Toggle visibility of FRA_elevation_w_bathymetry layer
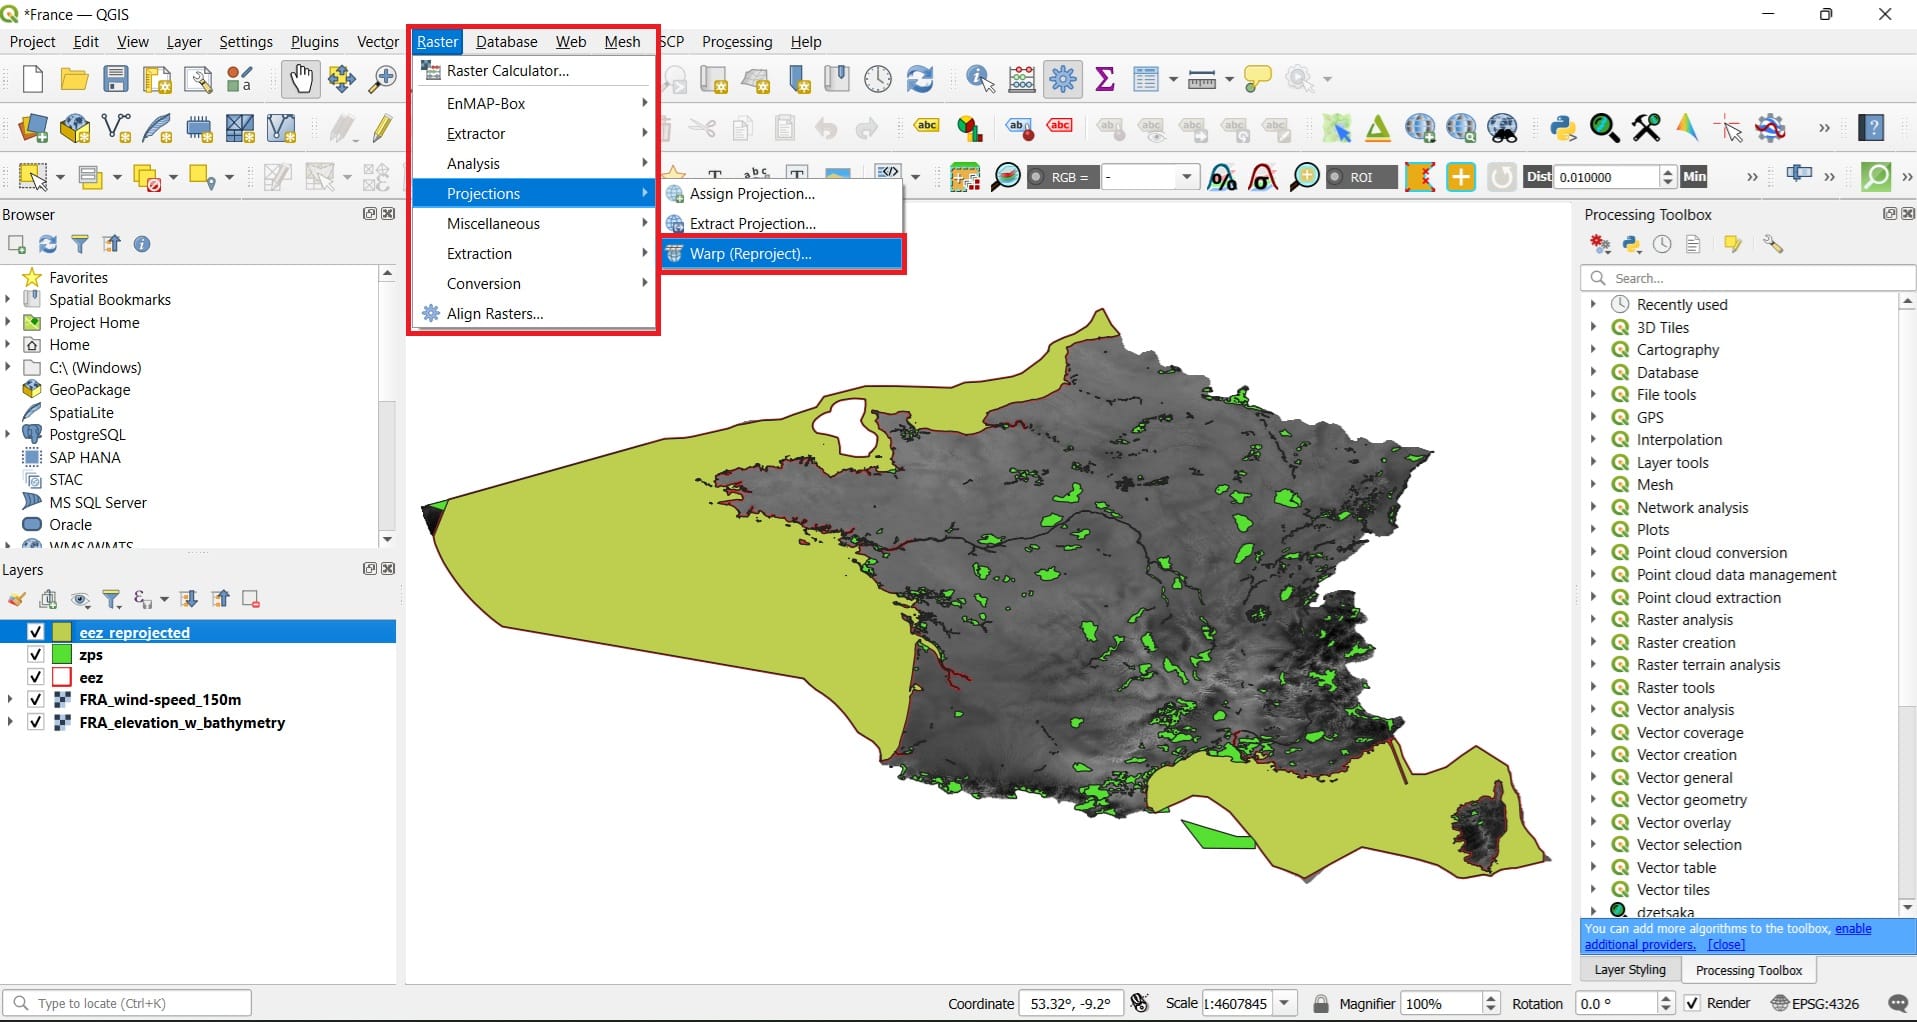1917x1022 pixels. pos(36,722)
